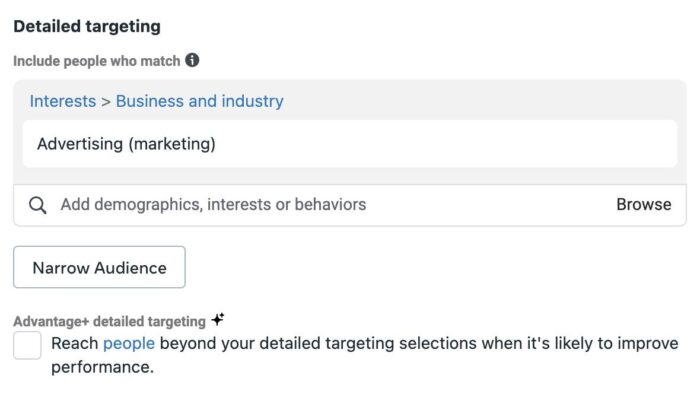Click the breadcrumb arrow between Interests and Business
Viewport: 700px width, 394px height.
coord(106,102)
